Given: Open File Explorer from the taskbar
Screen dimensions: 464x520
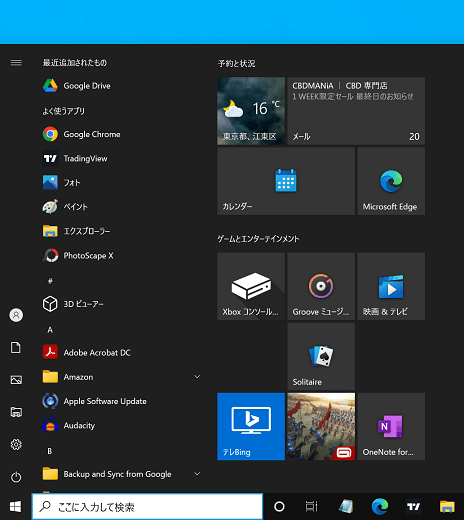Looking at the screenshot, I should tap(447, 507).
